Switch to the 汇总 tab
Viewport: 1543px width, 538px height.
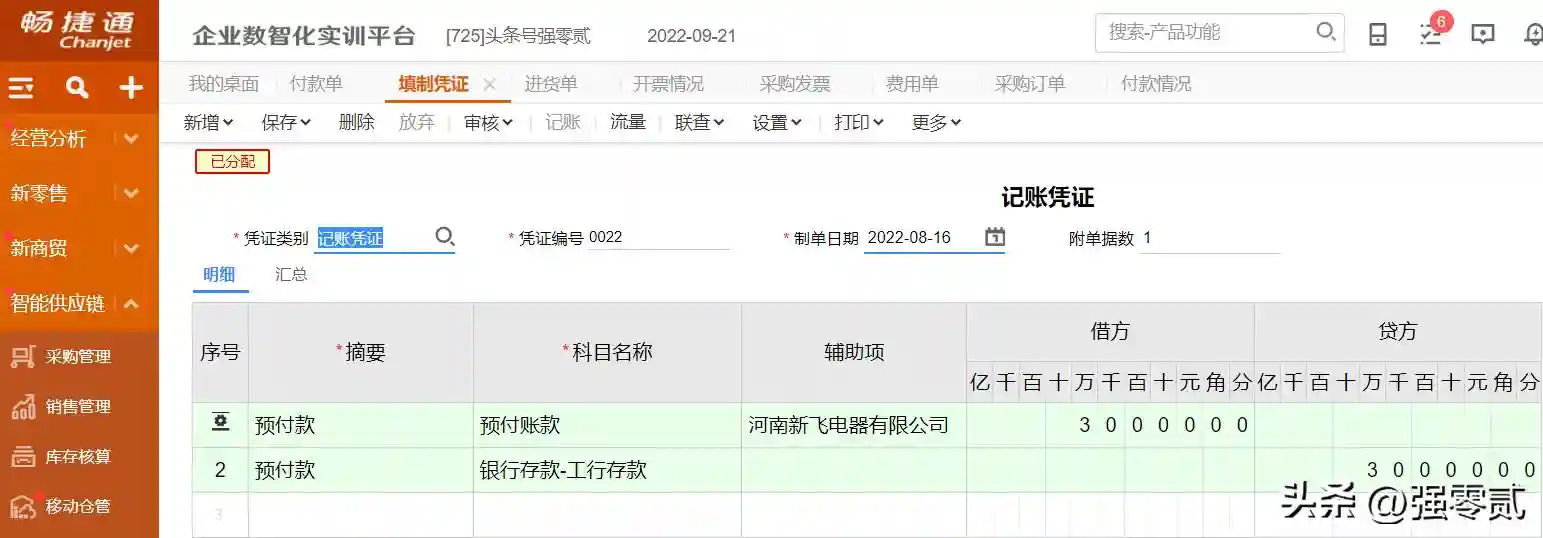point(291,274)
